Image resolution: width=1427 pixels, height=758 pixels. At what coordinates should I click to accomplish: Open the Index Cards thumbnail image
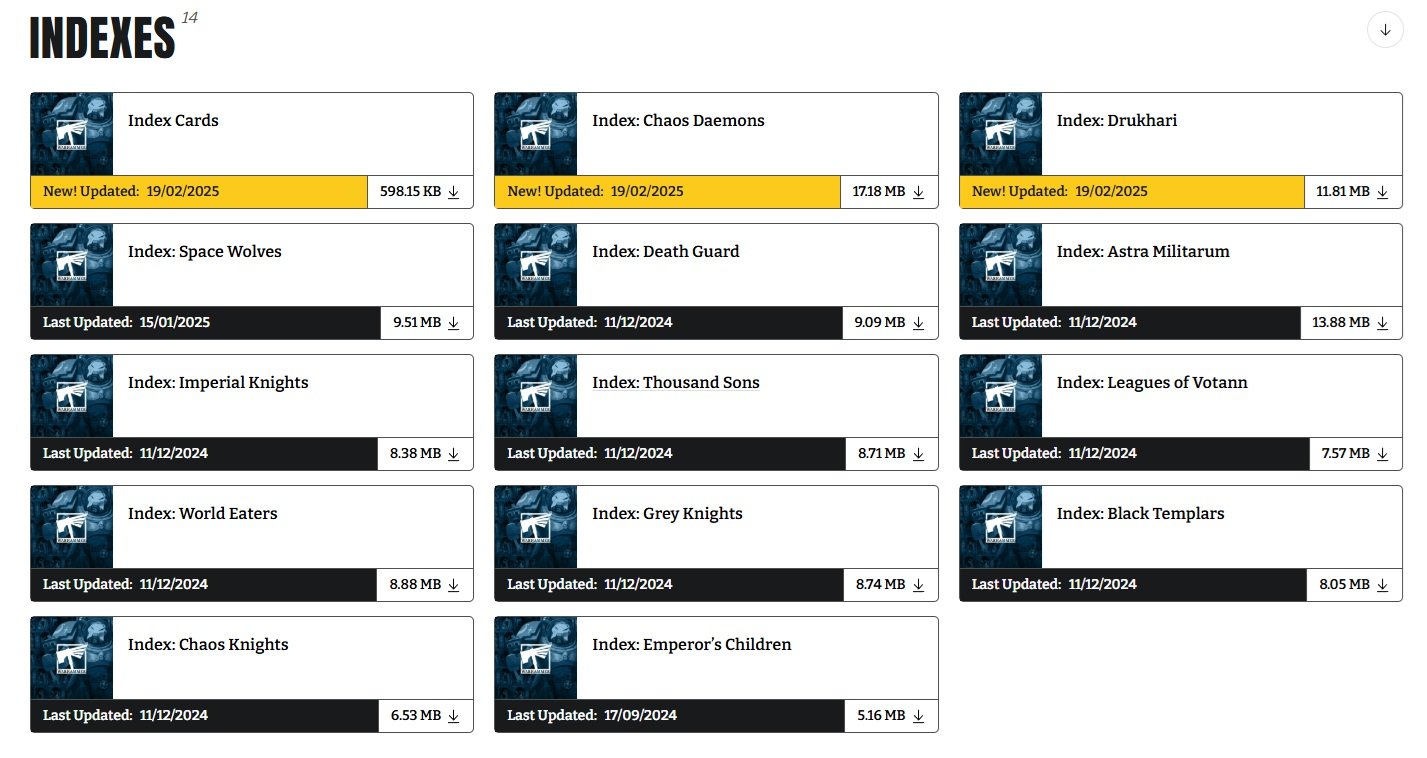coord(72,134)
